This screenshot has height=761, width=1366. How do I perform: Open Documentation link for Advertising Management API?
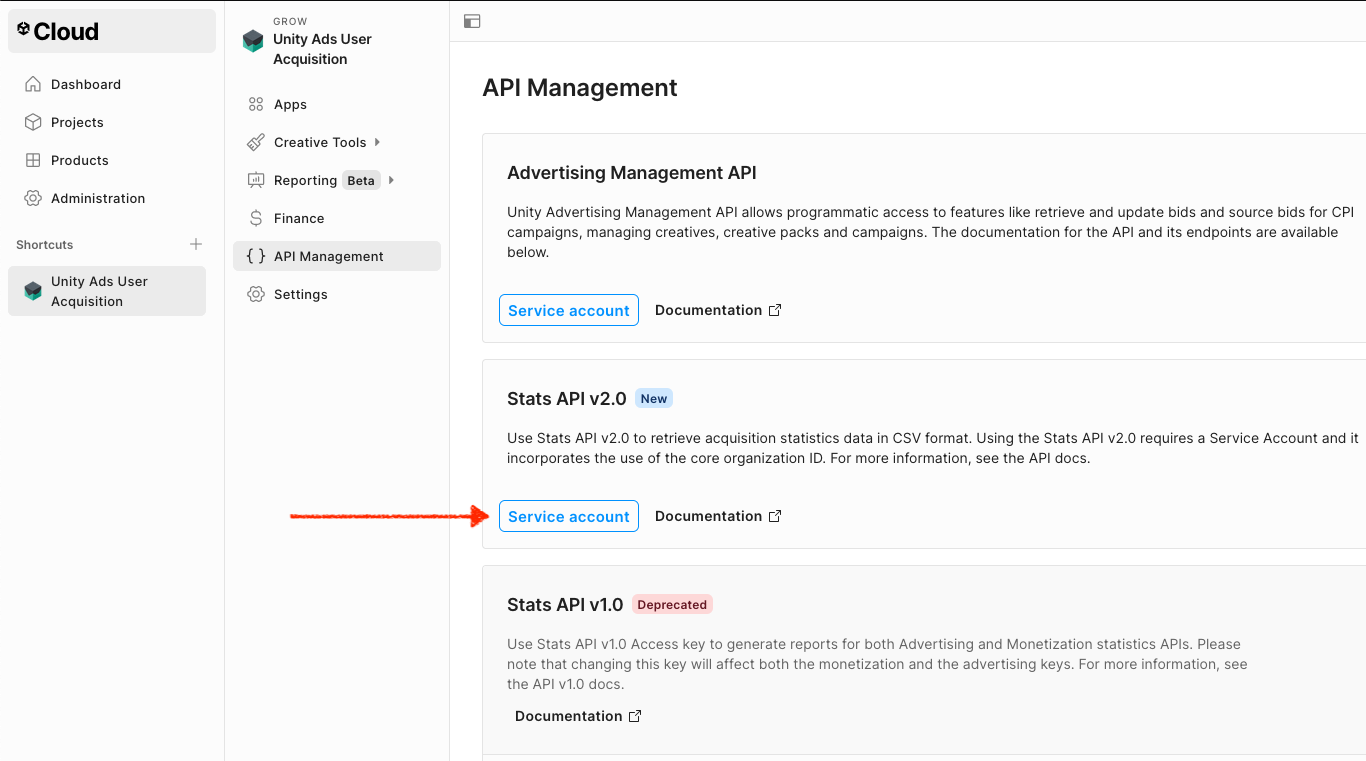click(x=717, y=310)
